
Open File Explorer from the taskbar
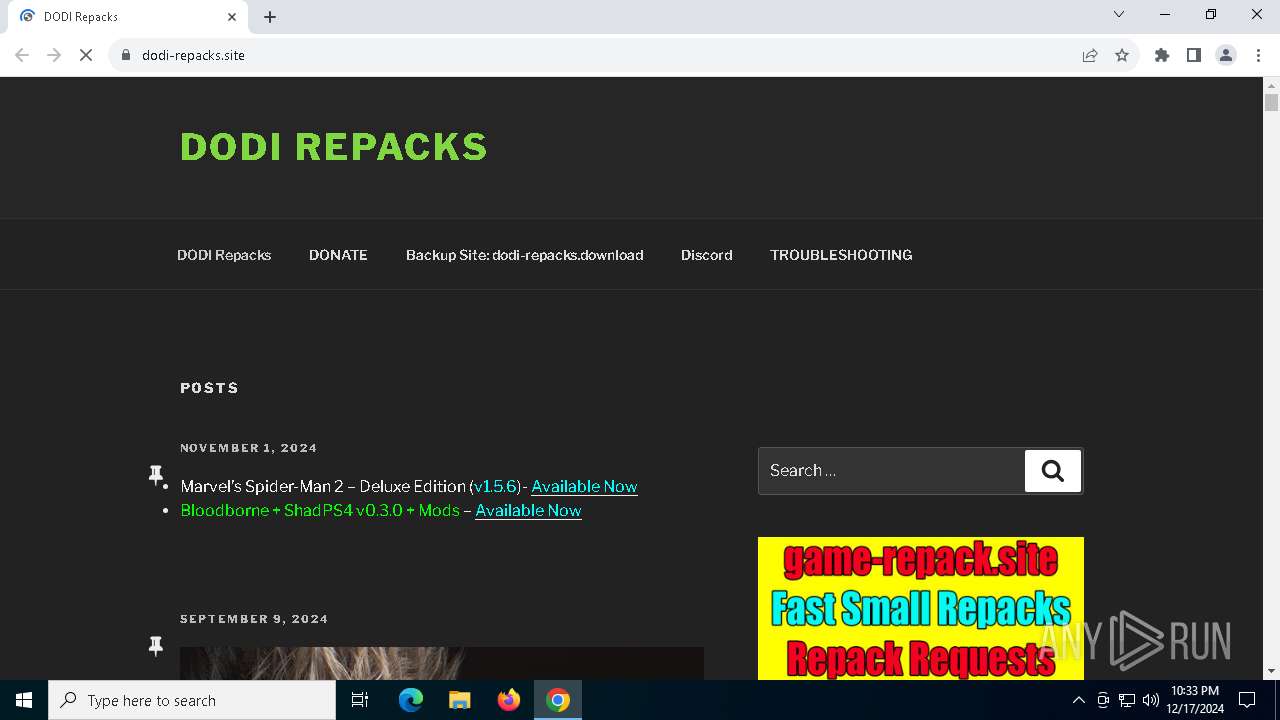click(460, 700)
